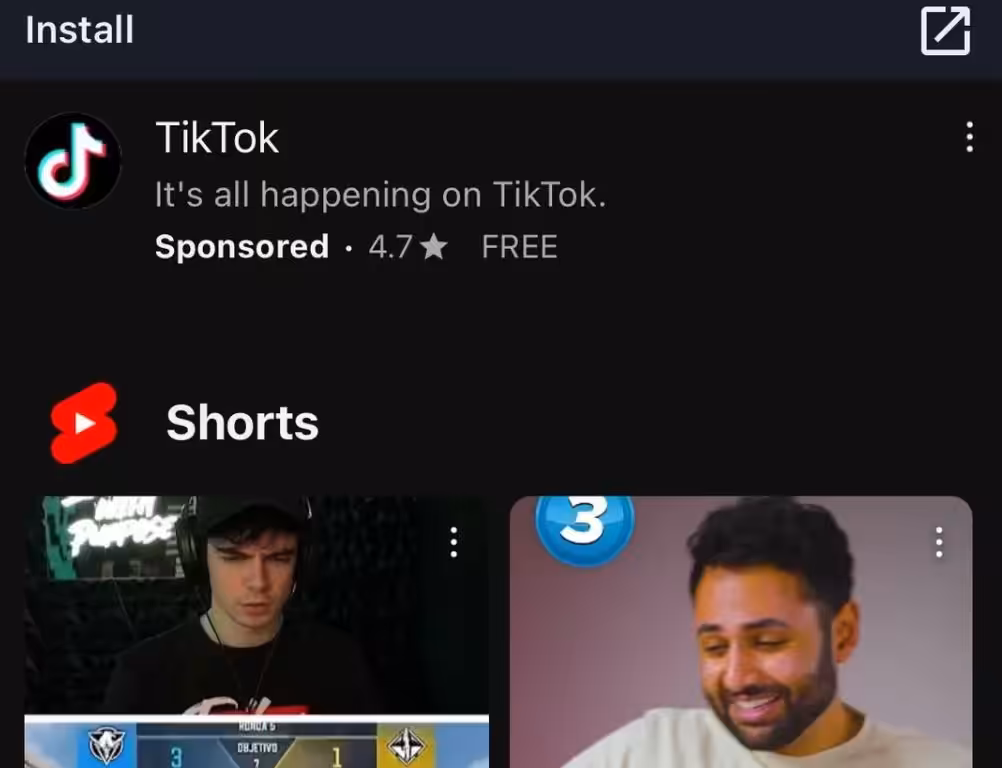Screen dimensions: 1002x768
Task: Tap the TikTok app logo
Action: point(72,160)
